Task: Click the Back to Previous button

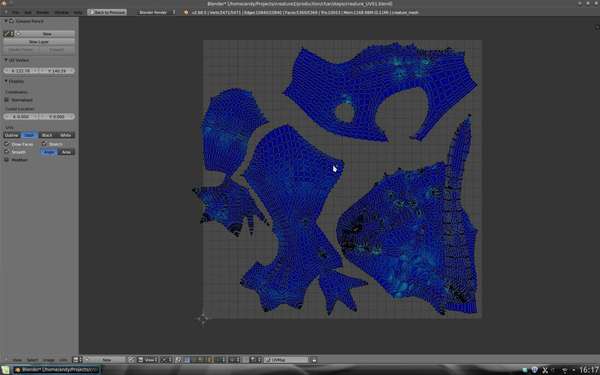Action: 107,12
